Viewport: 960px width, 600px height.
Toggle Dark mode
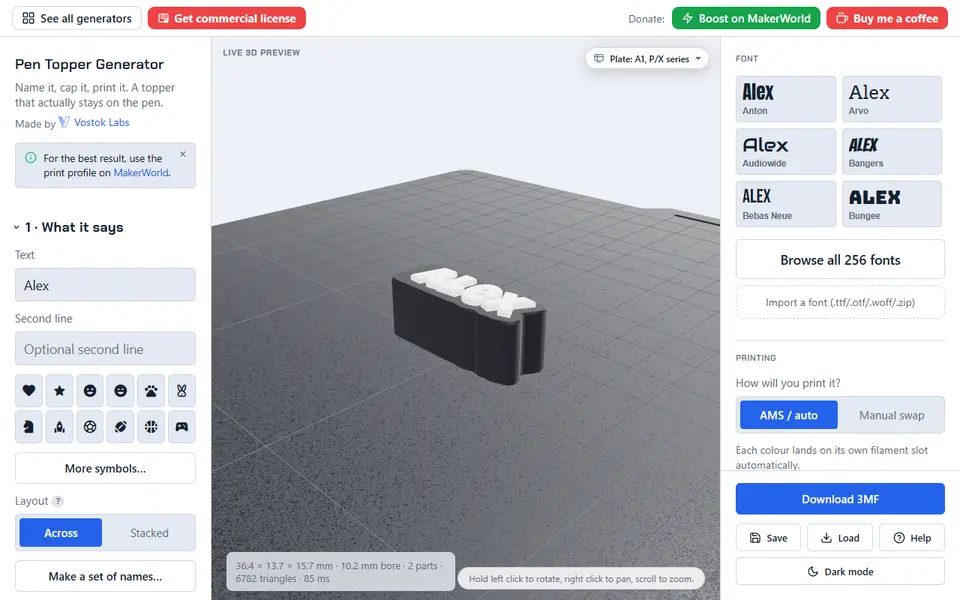[840, 572]
